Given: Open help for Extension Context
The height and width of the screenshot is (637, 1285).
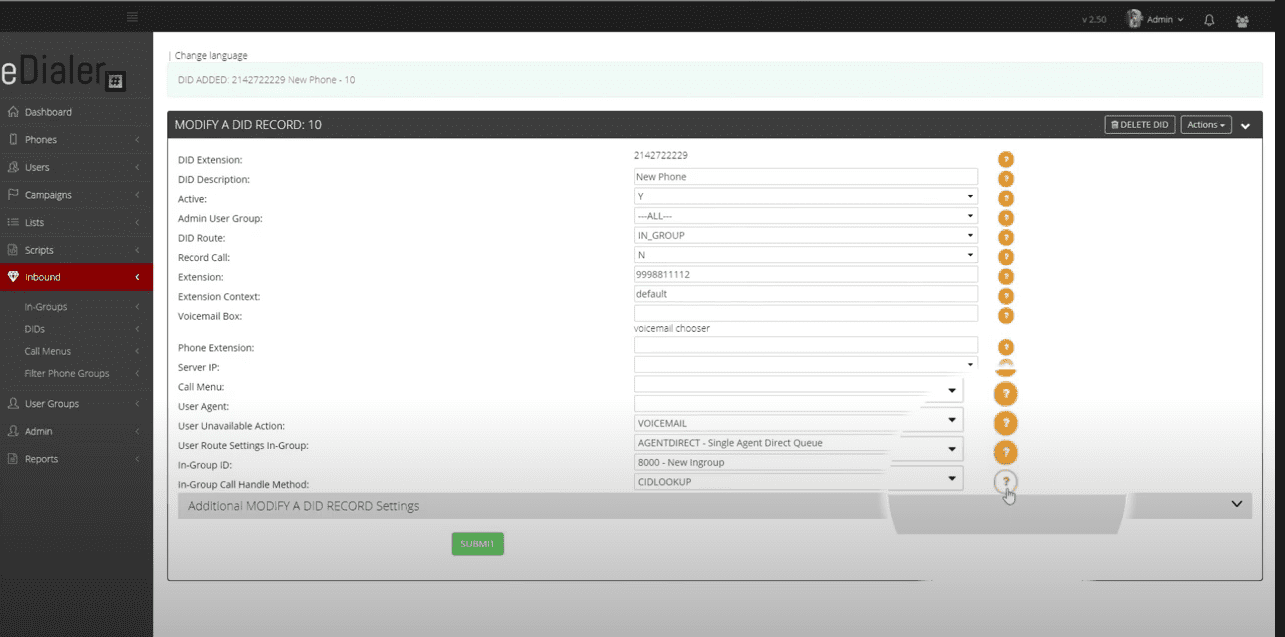Looking at the screenshot, I should [1006, 296].
